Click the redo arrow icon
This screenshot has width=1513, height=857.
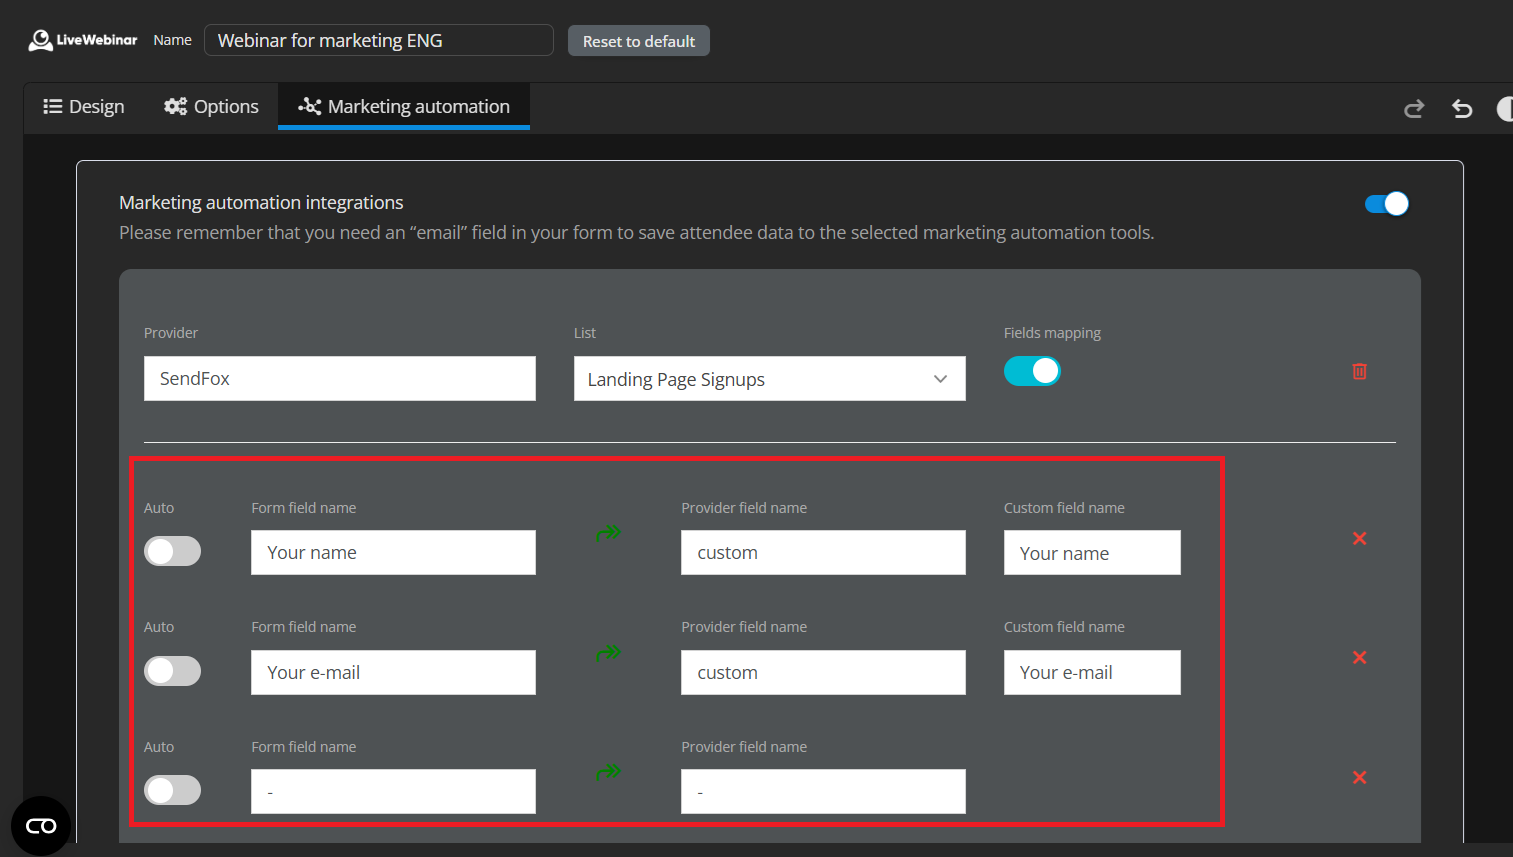pos(1413,109)
